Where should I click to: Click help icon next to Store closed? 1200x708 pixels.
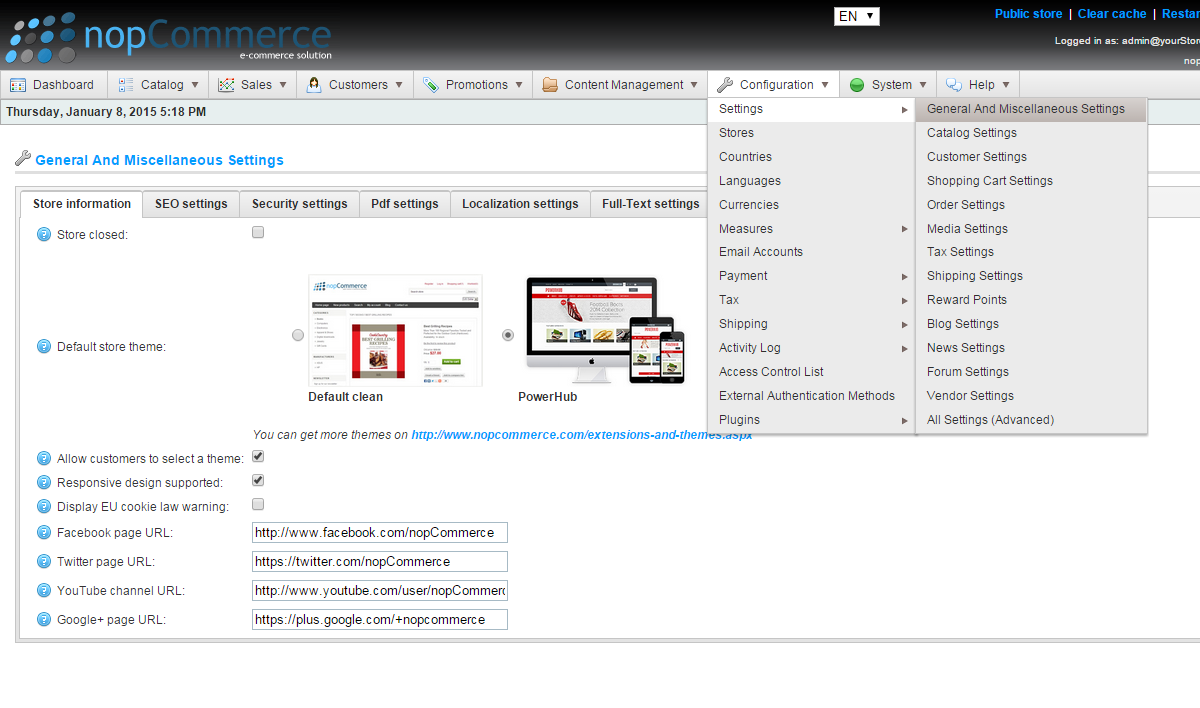(44, 235)
